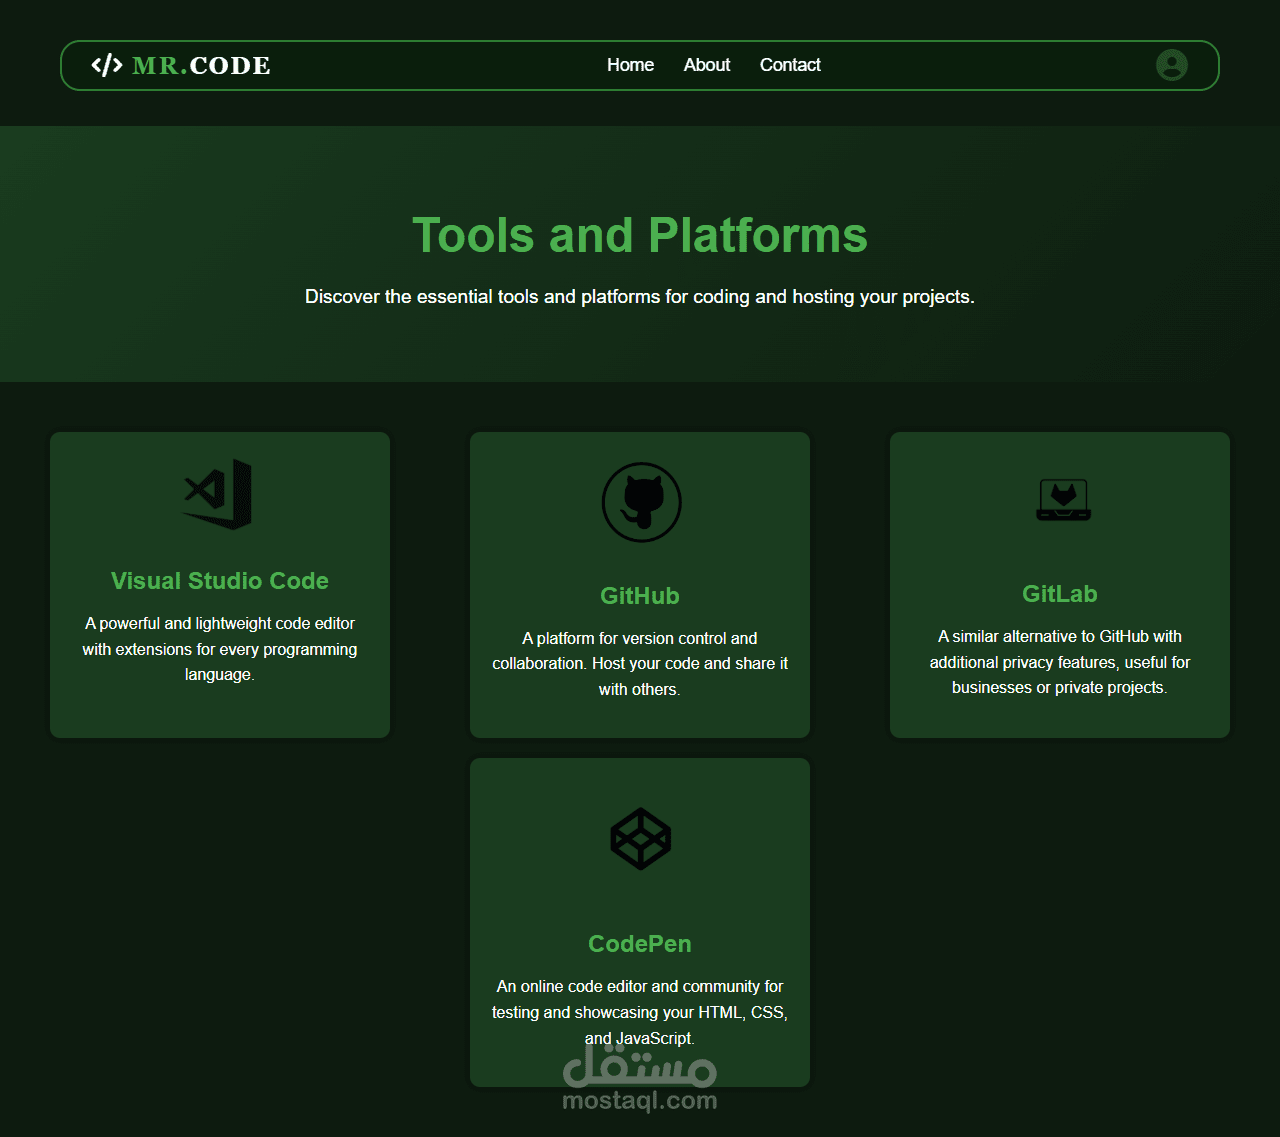Select the GitHub card title
The height and width of the screenshot is (1137, 1280).
point(640,596)
